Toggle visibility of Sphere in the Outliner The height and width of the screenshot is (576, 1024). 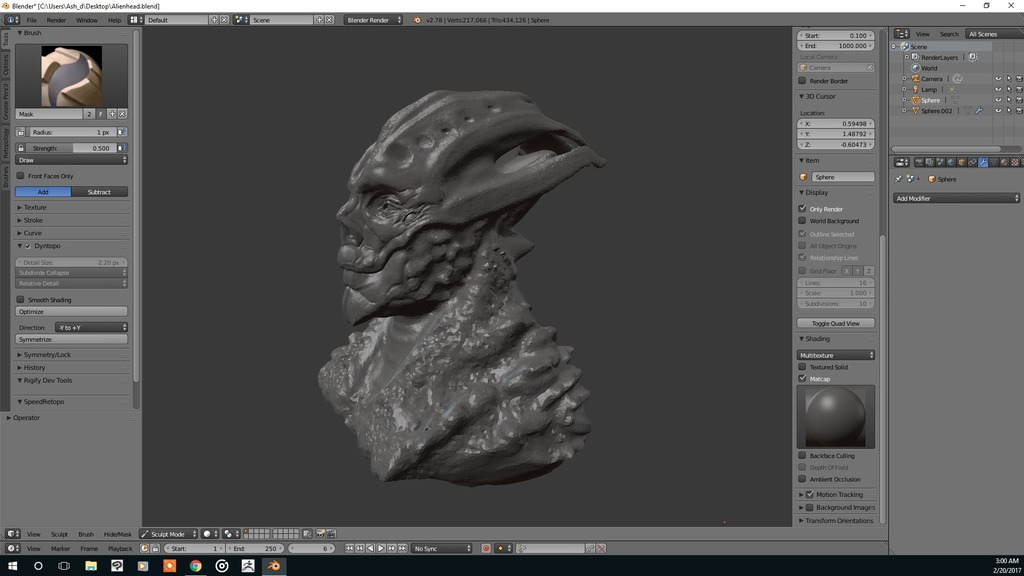pyautogui.click(x=996, y=101)
